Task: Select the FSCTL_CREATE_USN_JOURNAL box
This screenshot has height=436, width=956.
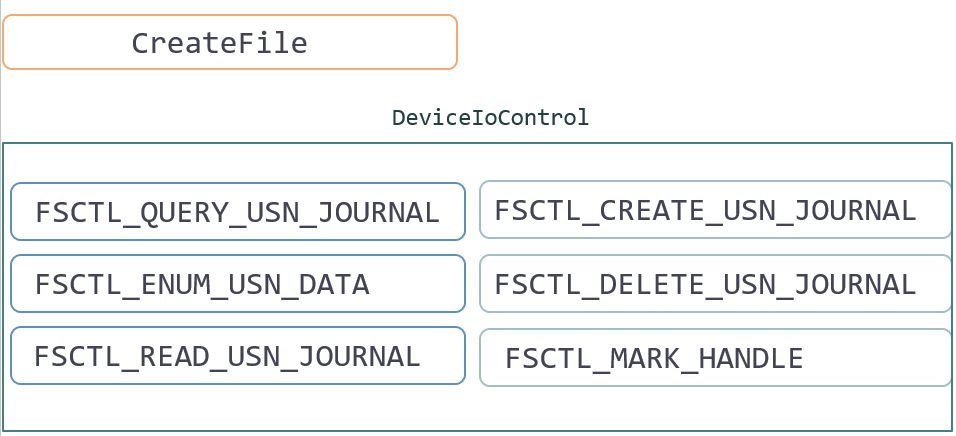Action: [x=716, y=210]
